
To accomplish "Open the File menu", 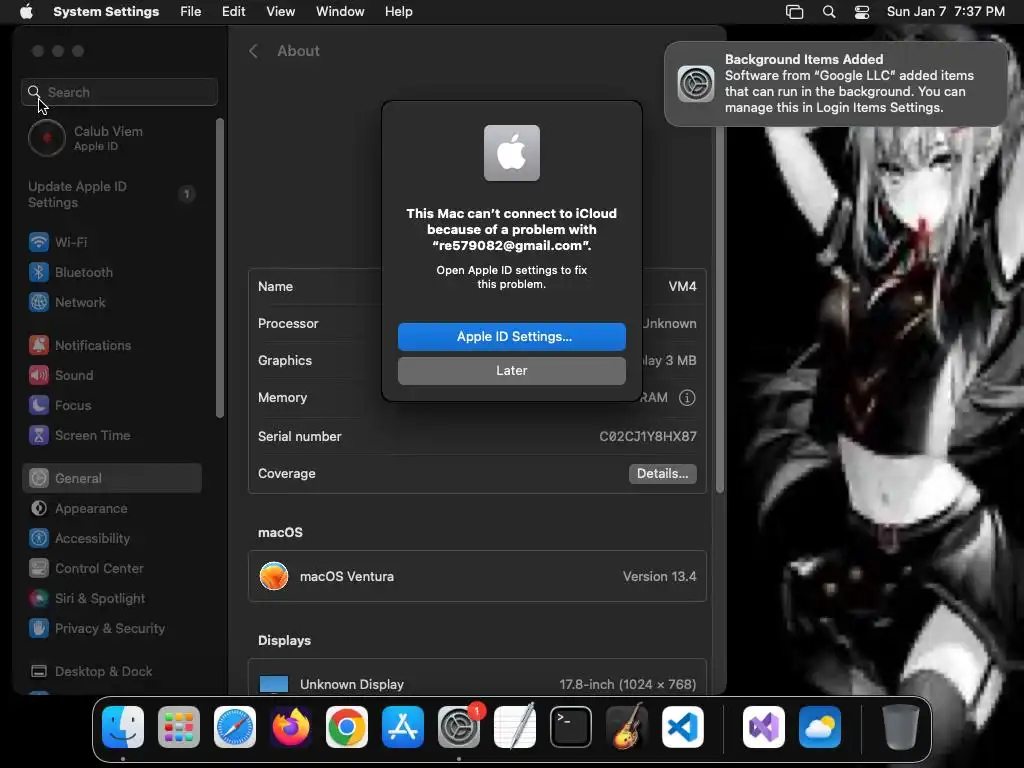I will click(191, 12).
